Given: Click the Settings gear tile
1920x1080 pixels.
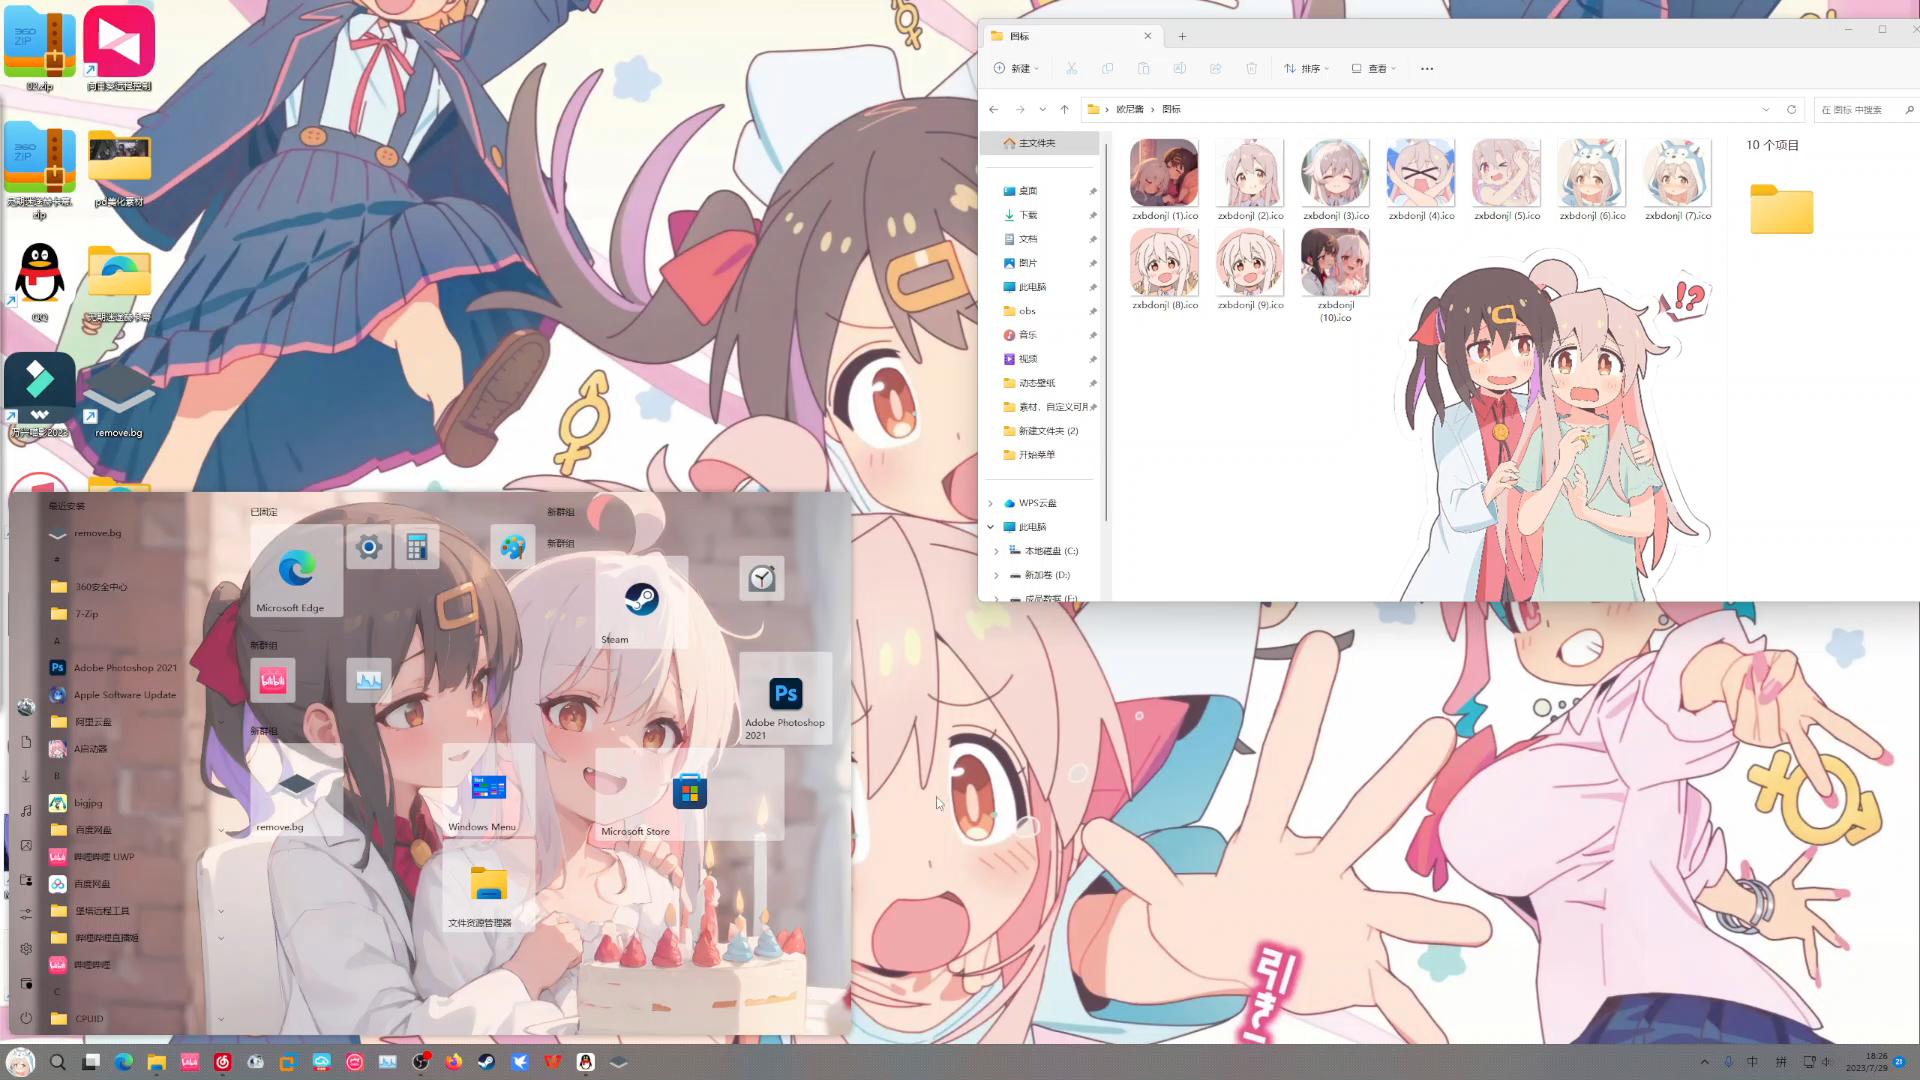Looking at the screenshot, I should (369, 547).
